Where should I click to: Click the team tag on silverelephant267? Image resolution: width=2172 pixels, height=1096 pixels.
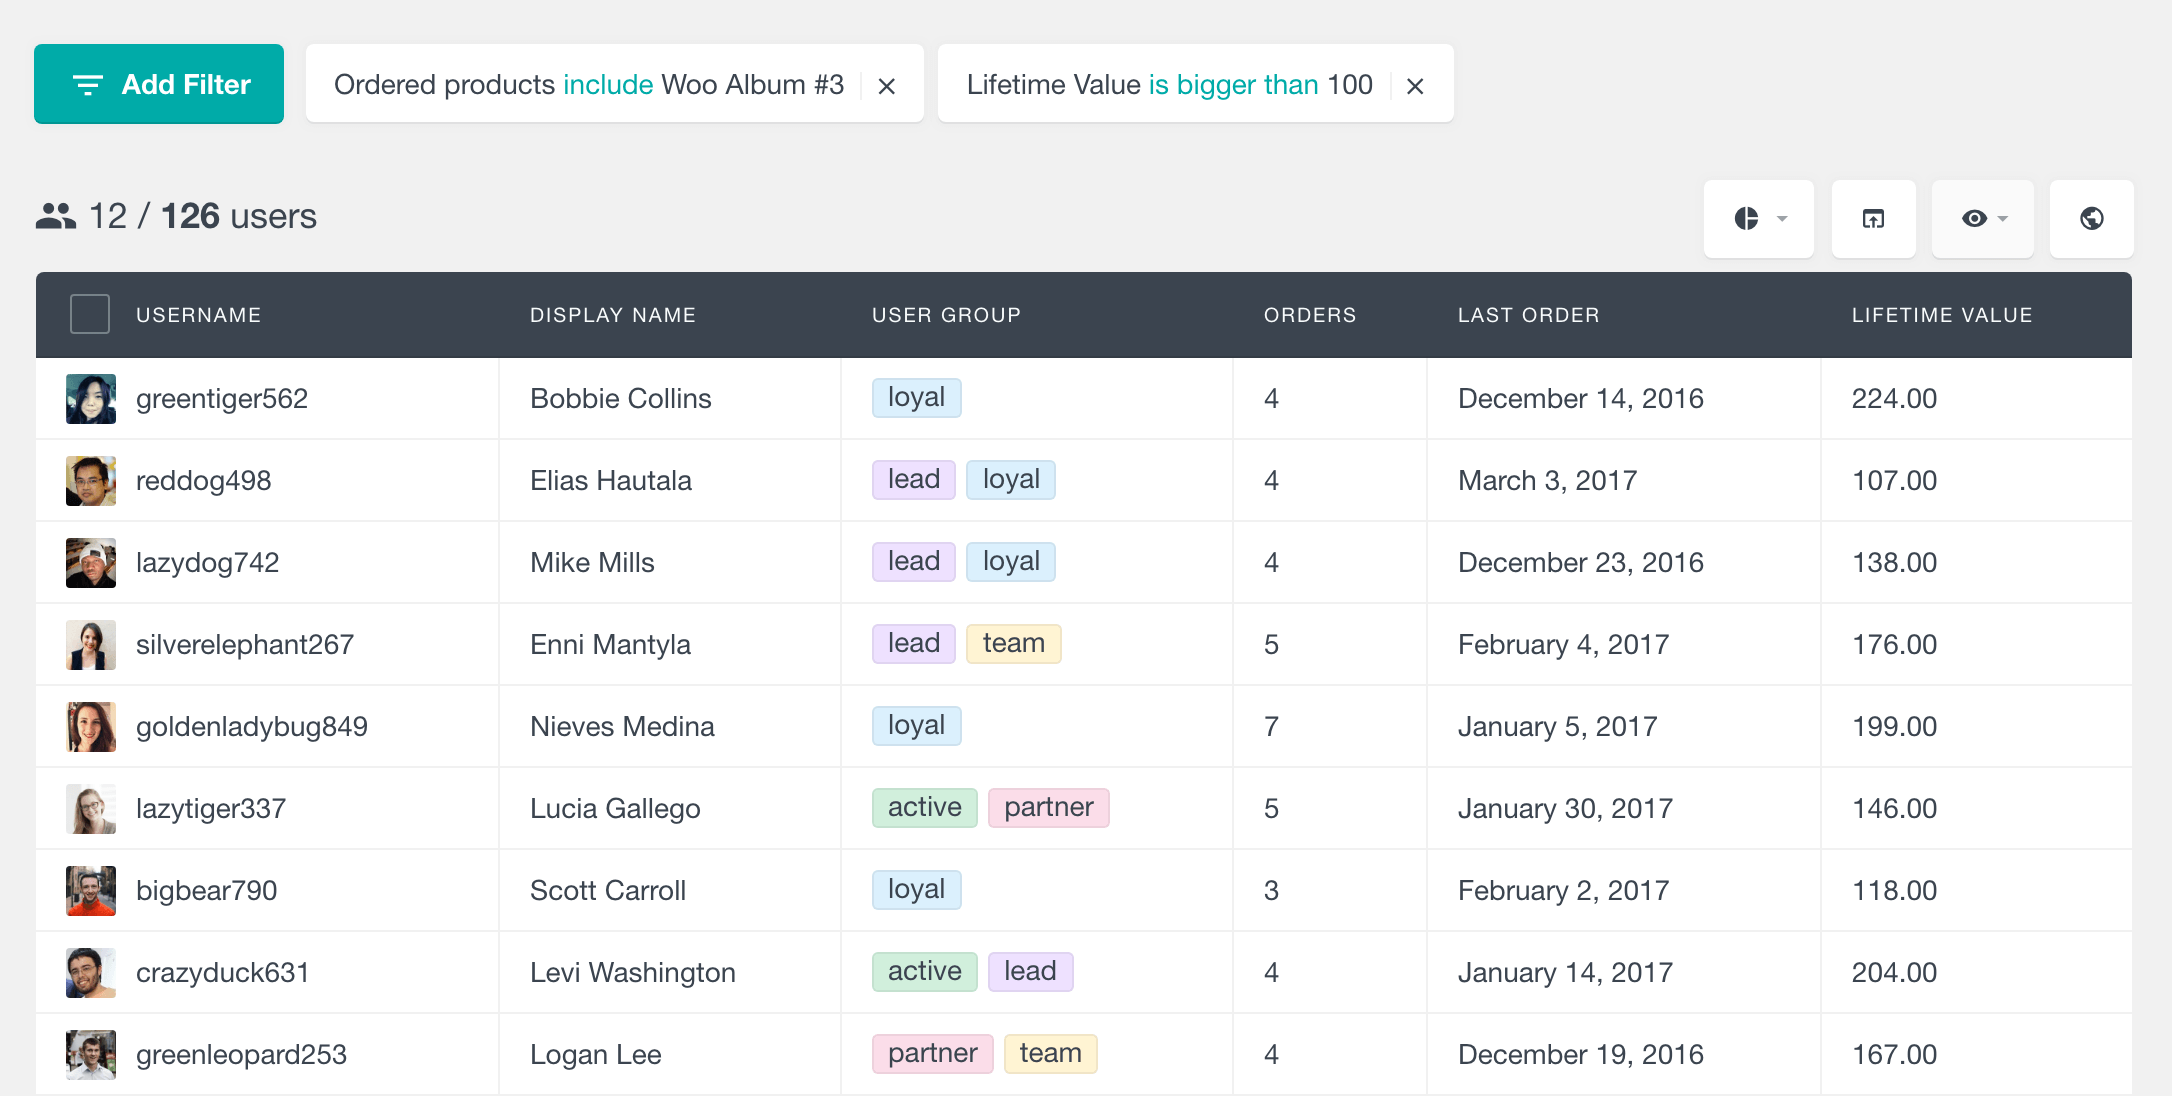(1018, 644)
